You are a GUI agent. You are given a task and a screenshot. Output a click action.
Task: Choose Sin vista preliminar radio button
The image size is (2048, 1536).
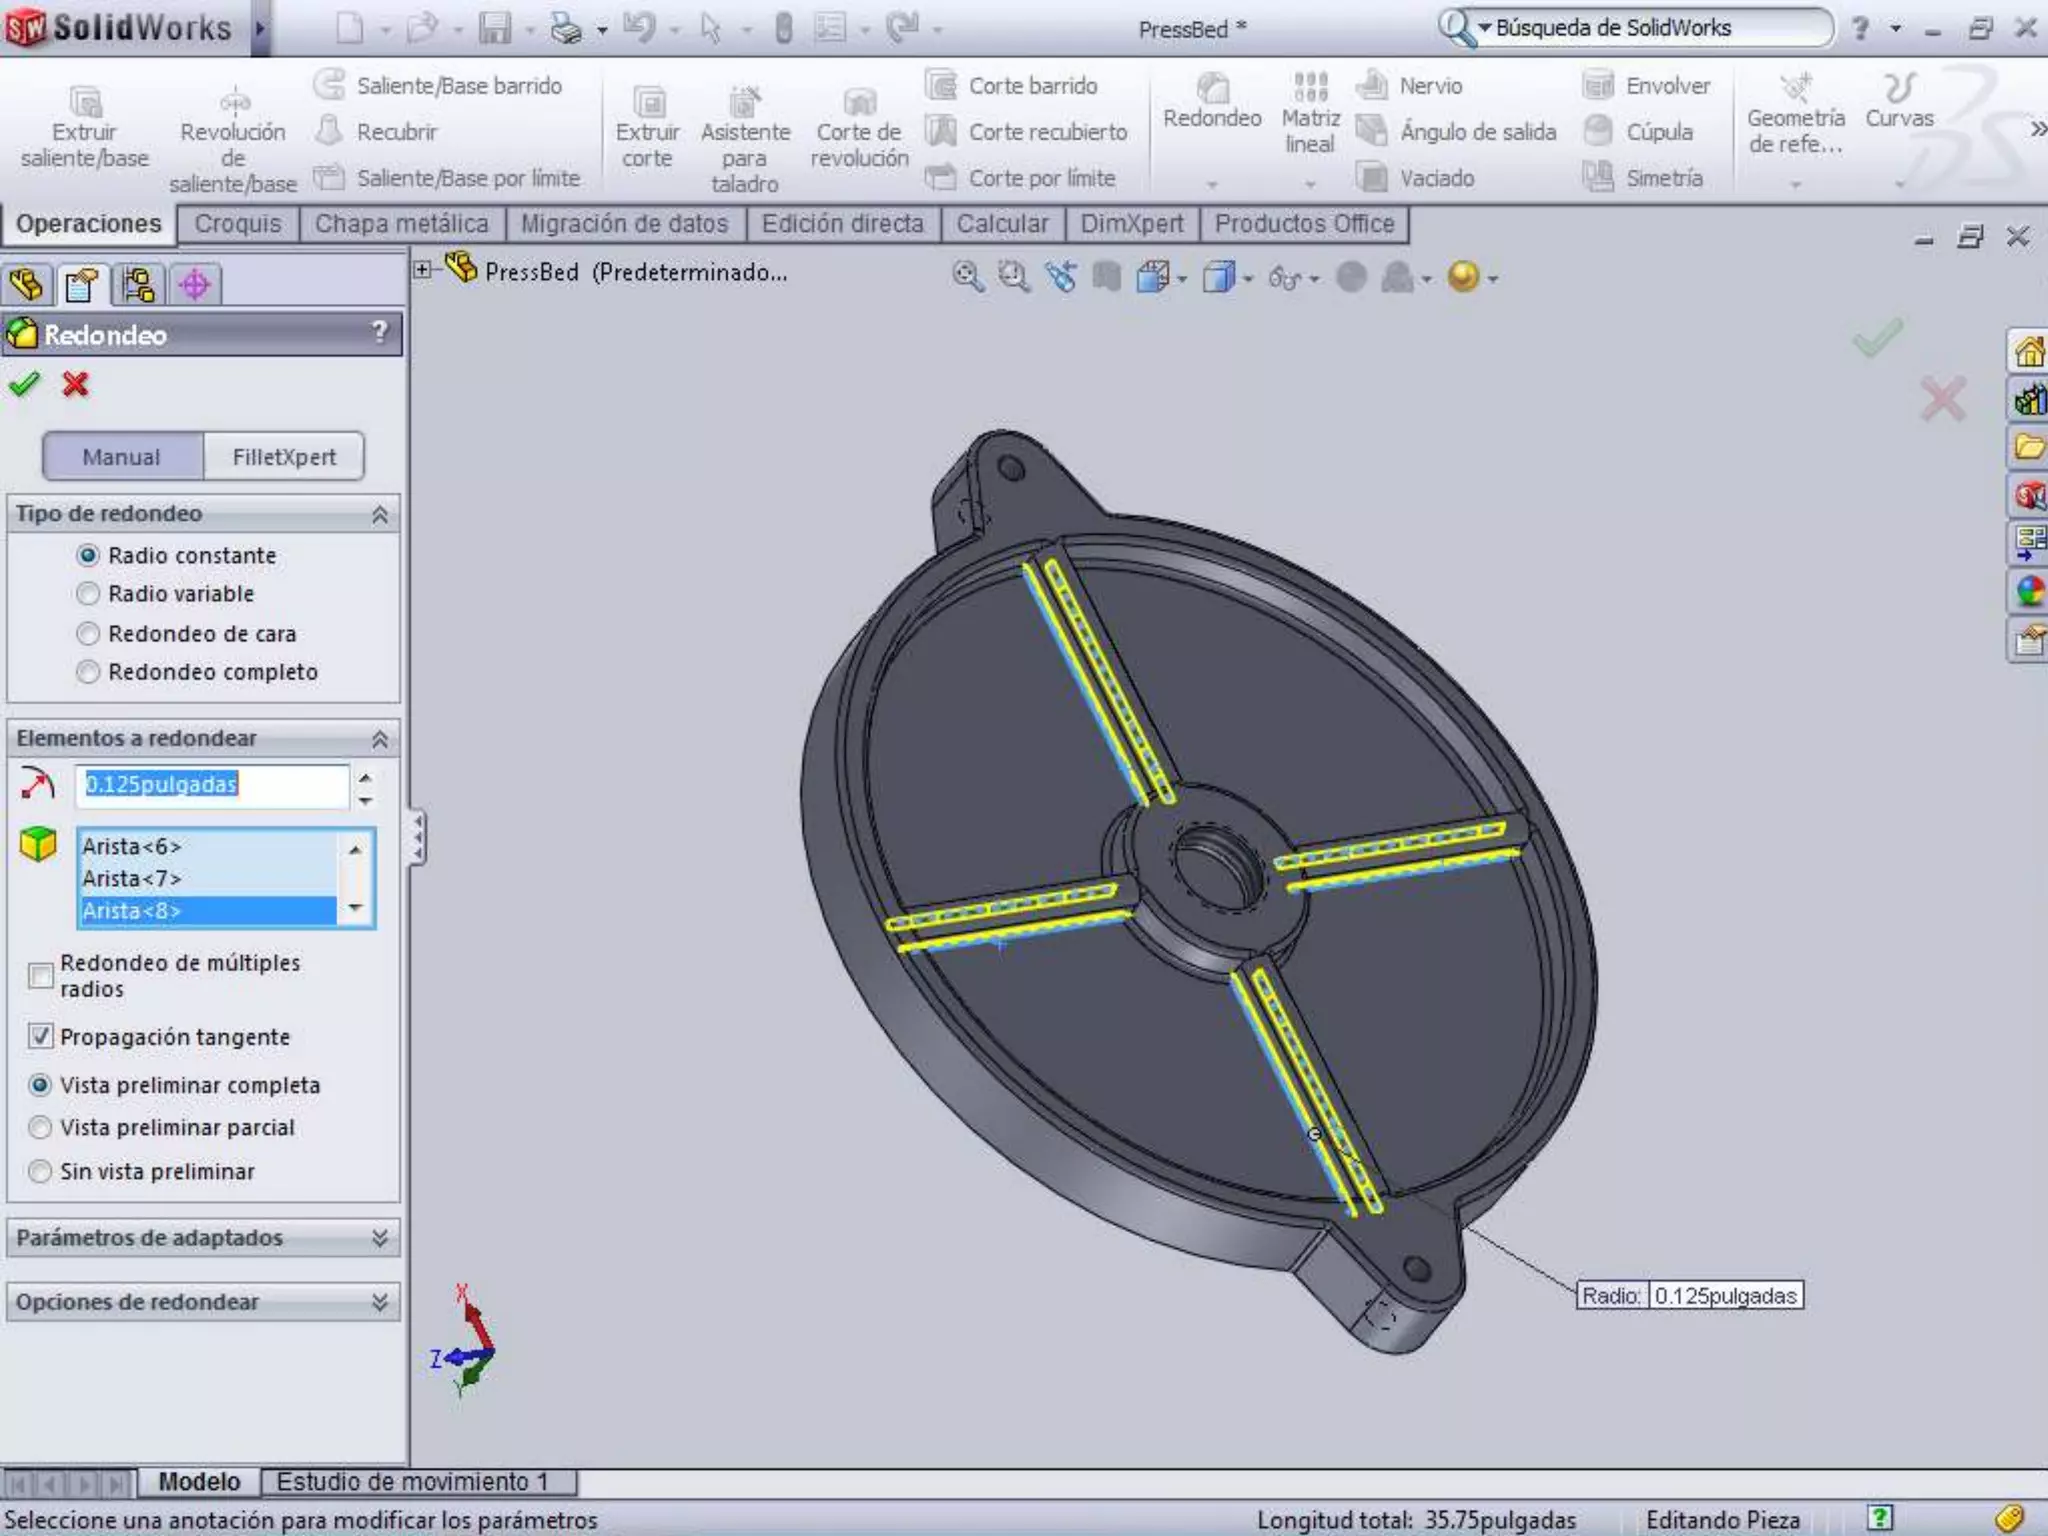[41, 1171]
